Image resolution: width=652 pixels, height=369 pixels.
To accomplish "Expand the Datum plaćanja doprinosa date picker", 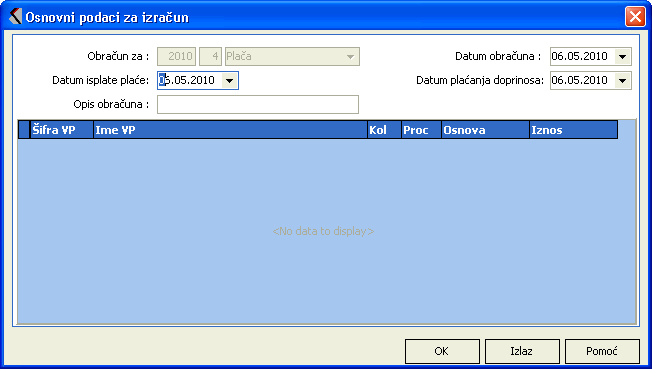I will [x=622, y=81].
